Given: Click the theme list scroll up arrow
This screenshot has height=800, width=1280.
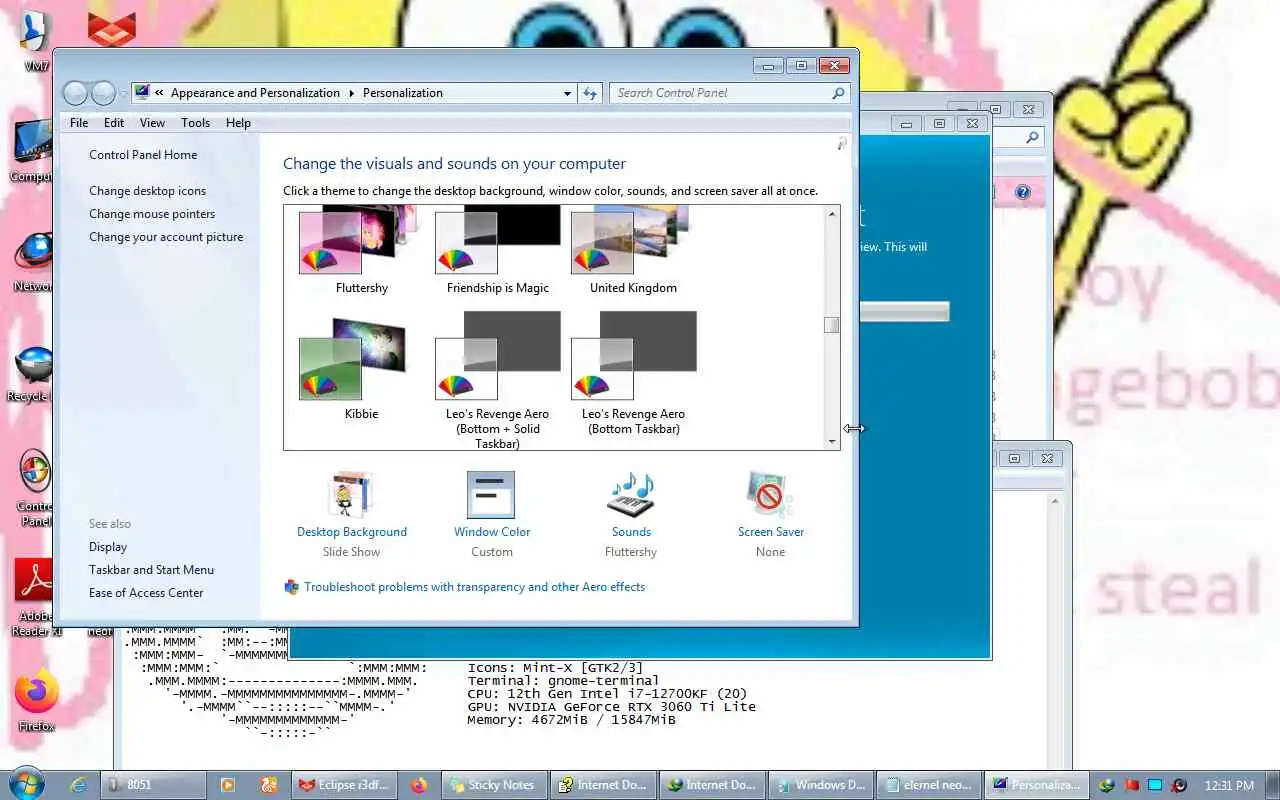Looking at the screenshot, I should pos(832,214).
